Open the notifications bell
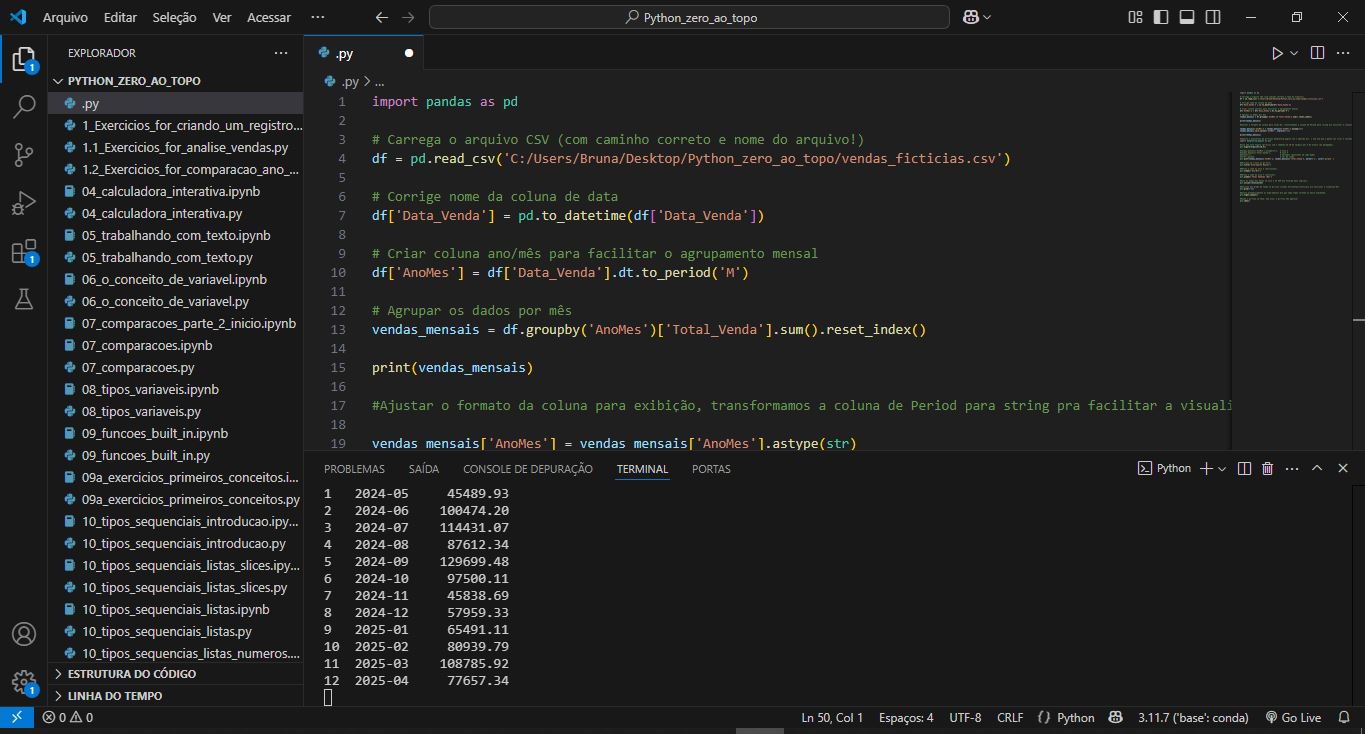The image size is (1365, 734). [1344, 717]
